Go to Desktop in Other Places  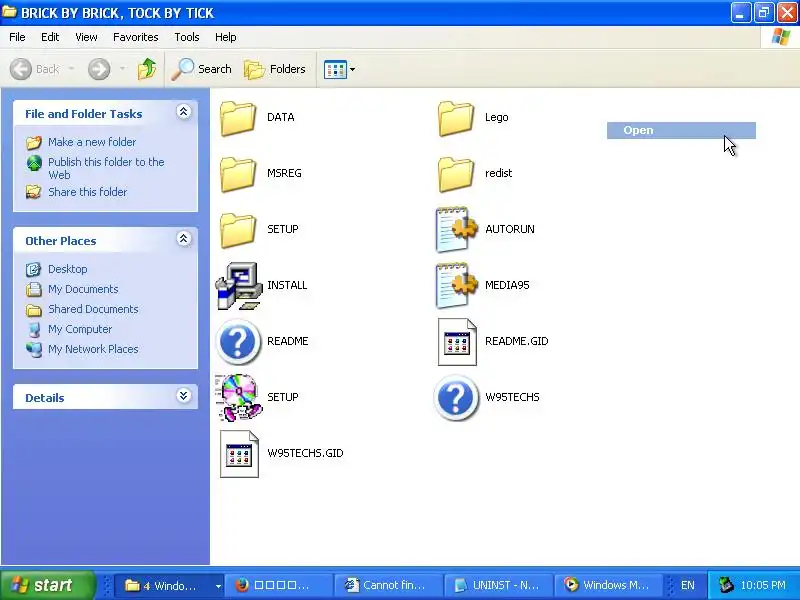[67, 269]
